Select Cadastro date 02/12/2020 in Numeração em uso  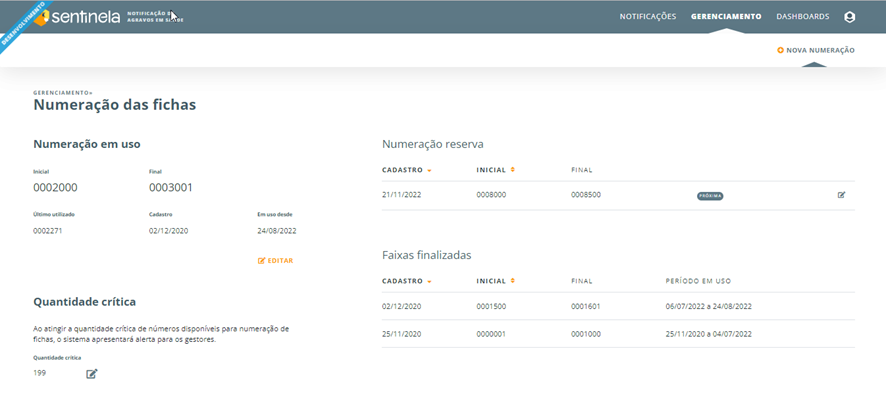(168, 231)
